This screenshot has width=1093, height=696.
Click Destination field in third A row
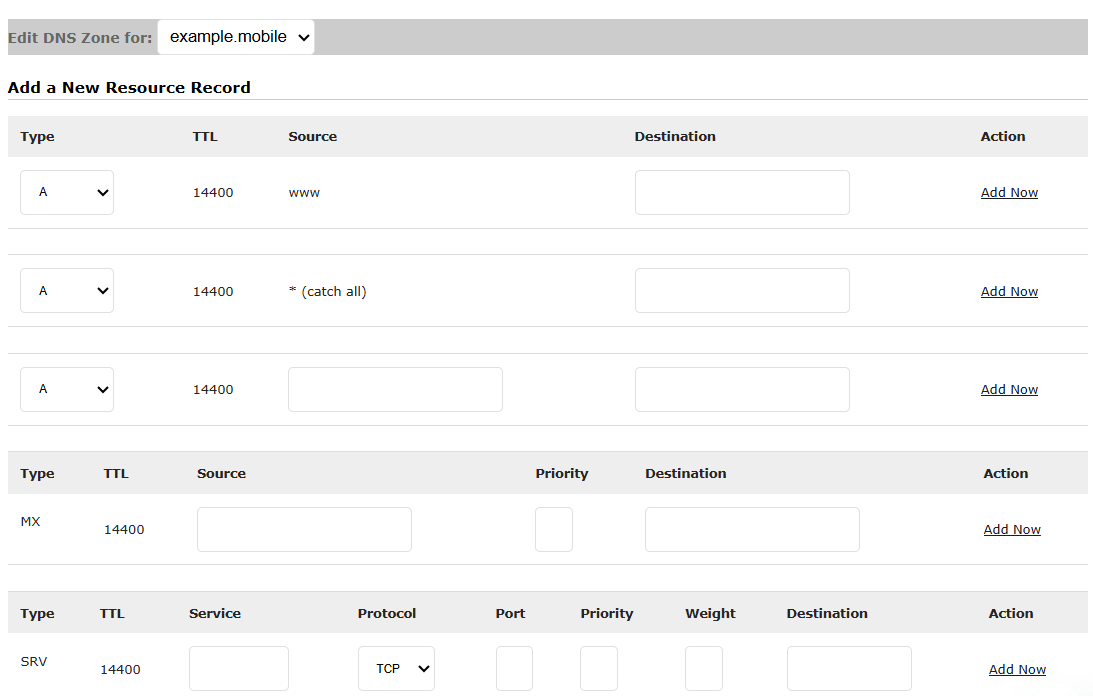(x=742, y=389)
